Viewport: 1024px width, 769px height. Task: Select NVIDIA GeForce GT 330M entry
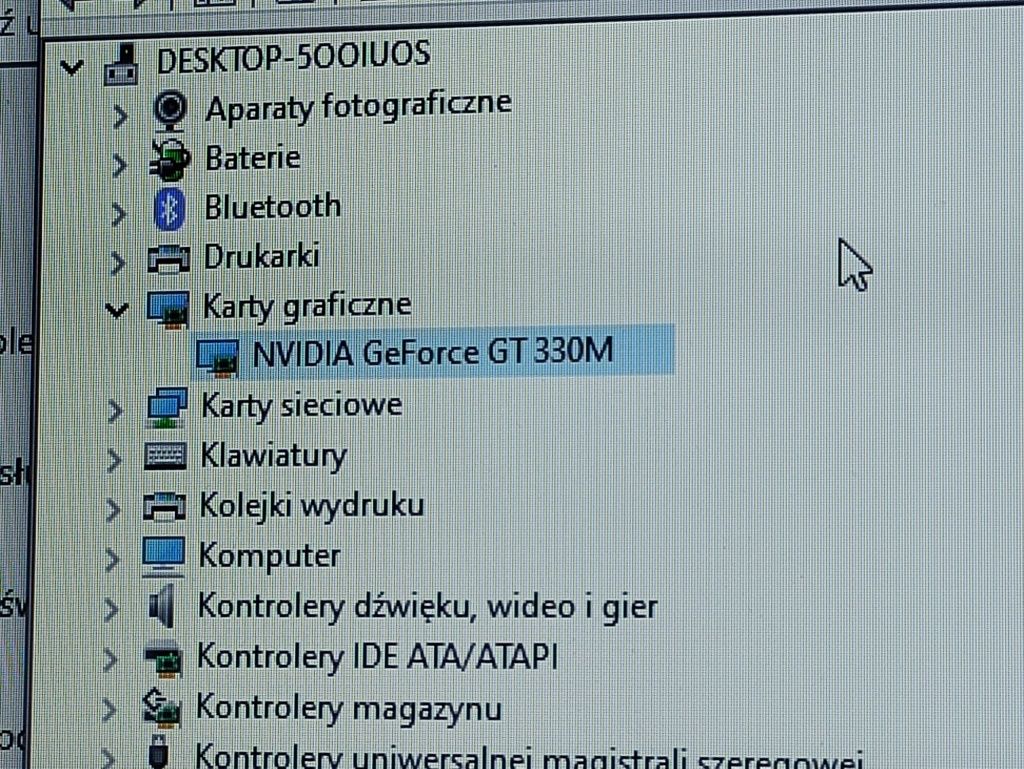tap(434, 352)
